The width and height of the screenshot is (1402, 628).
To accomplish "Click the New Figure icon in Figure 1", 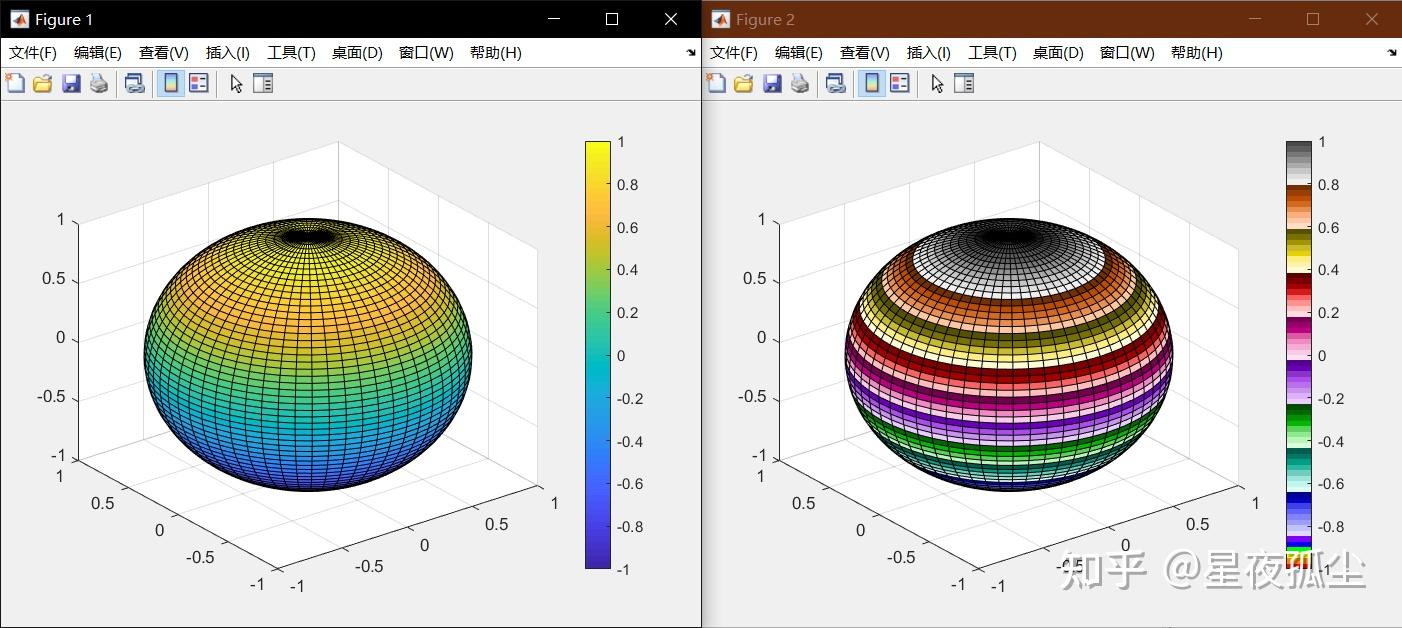I will click(14, 83).
